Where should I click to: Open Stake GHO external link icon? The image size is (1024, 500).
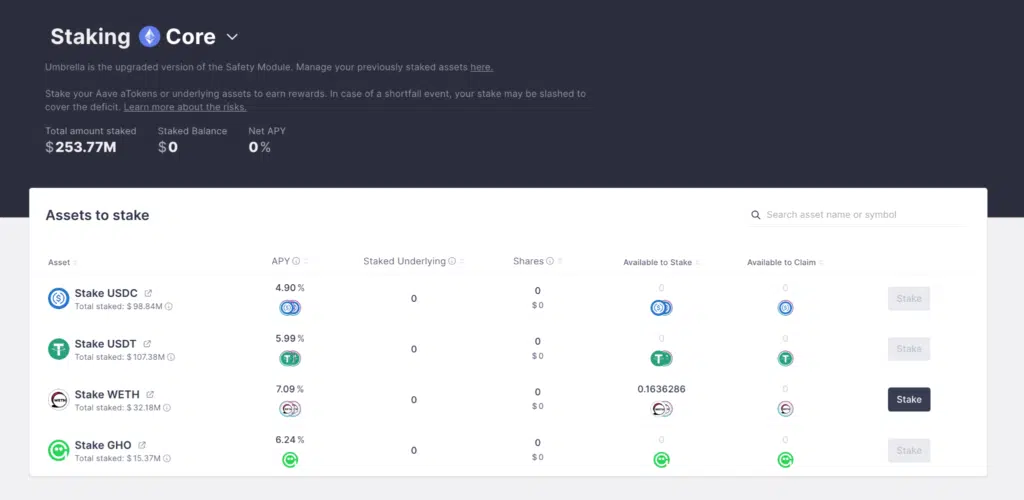(x=142, y=445)
